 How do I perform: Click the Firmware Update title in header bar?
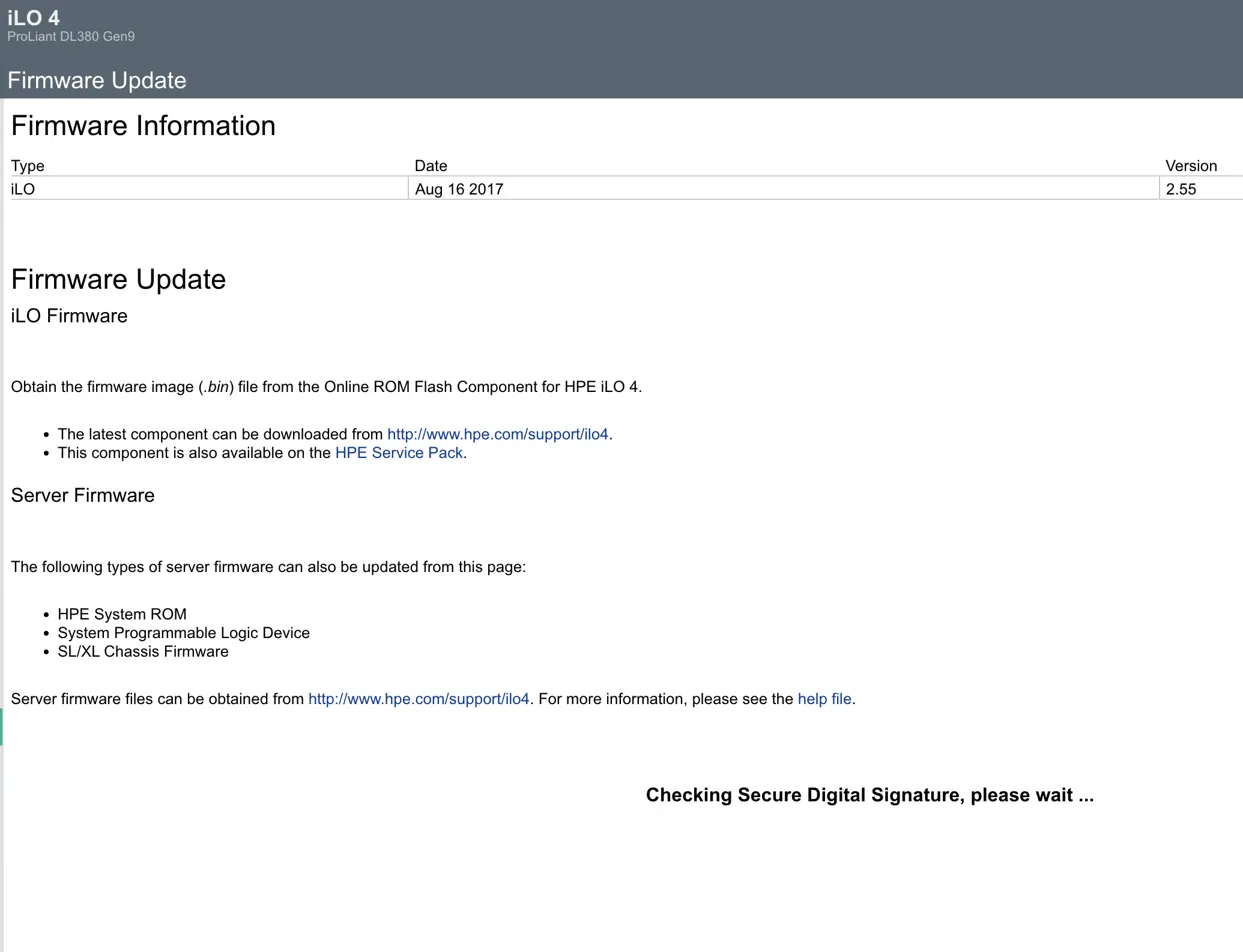pos(97,80)
